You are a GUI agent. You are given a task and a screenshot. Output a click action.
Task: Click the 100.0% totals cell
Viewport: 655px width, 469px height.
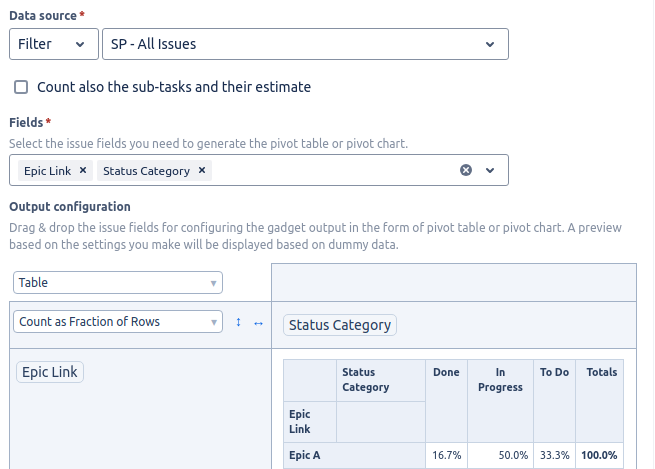coord(599,455)
